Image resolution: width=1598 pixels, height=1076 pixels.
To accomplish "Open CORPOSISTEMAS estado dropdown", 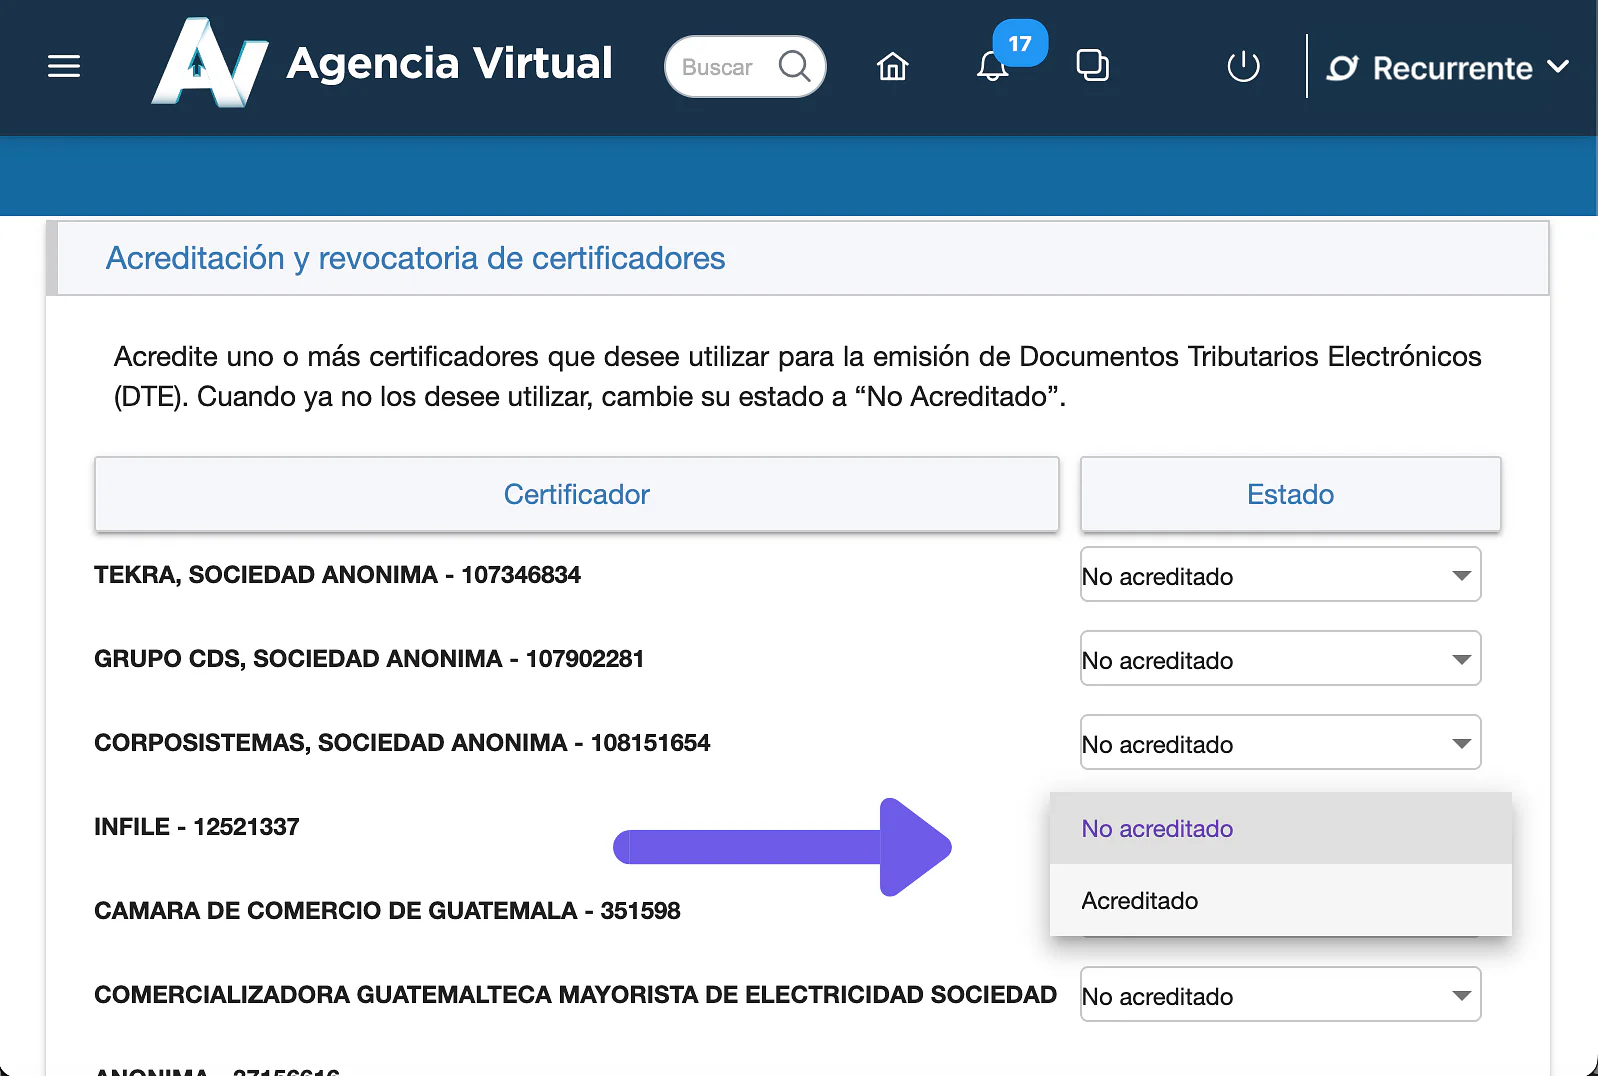I will click(1280, 743).
